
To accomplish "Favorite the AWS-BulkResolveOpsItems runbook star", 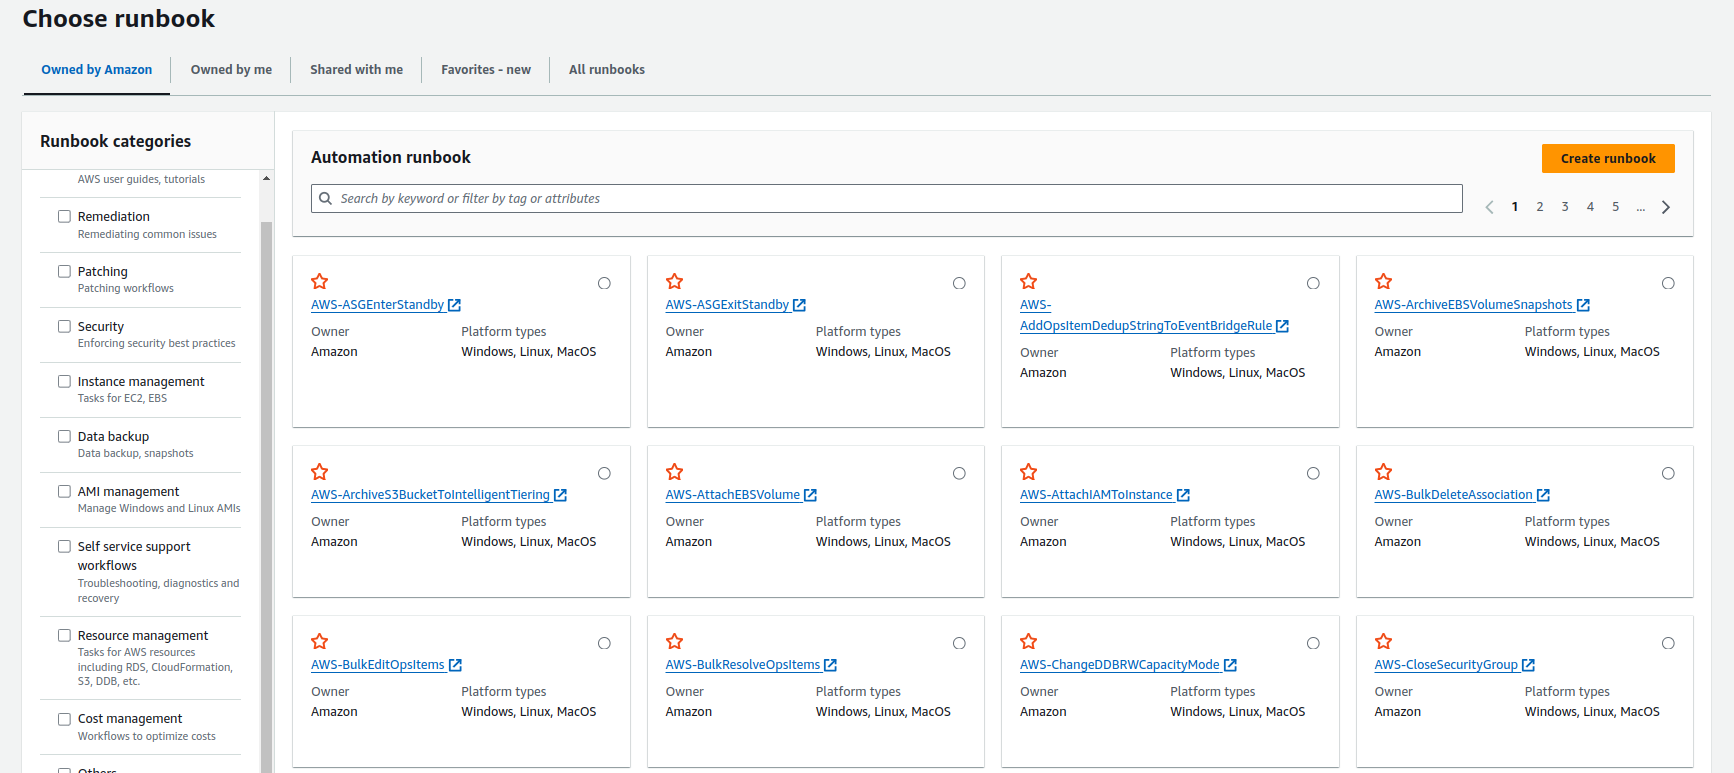I will 675,642.
